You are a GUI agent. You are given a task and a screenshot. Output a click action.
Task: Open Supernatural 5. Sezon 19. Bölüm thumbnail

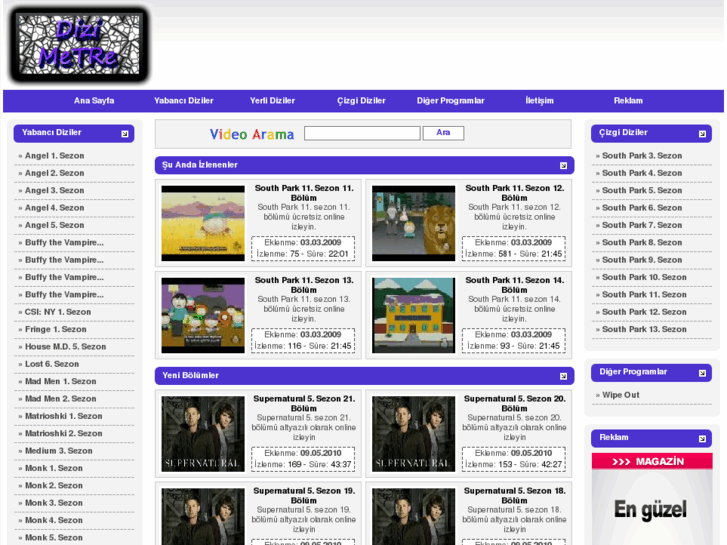(x=203, y=516)
